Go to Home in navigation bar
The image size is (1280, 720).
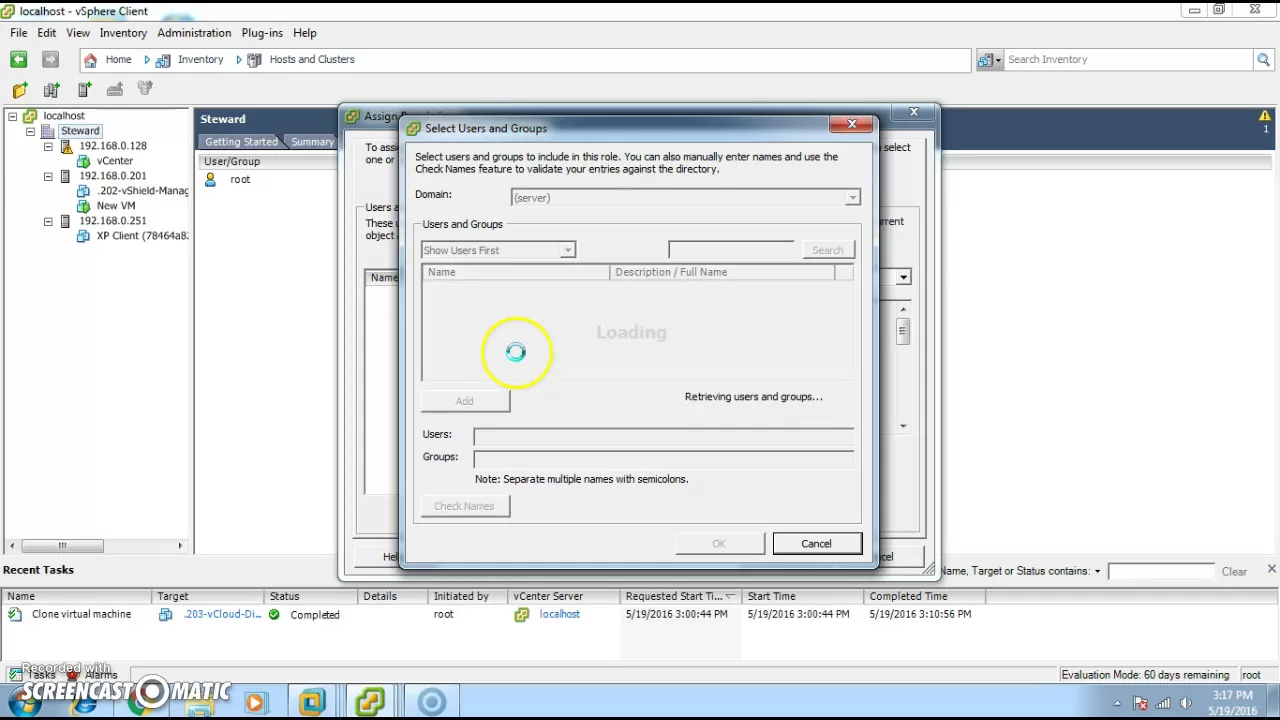point(108,60)
